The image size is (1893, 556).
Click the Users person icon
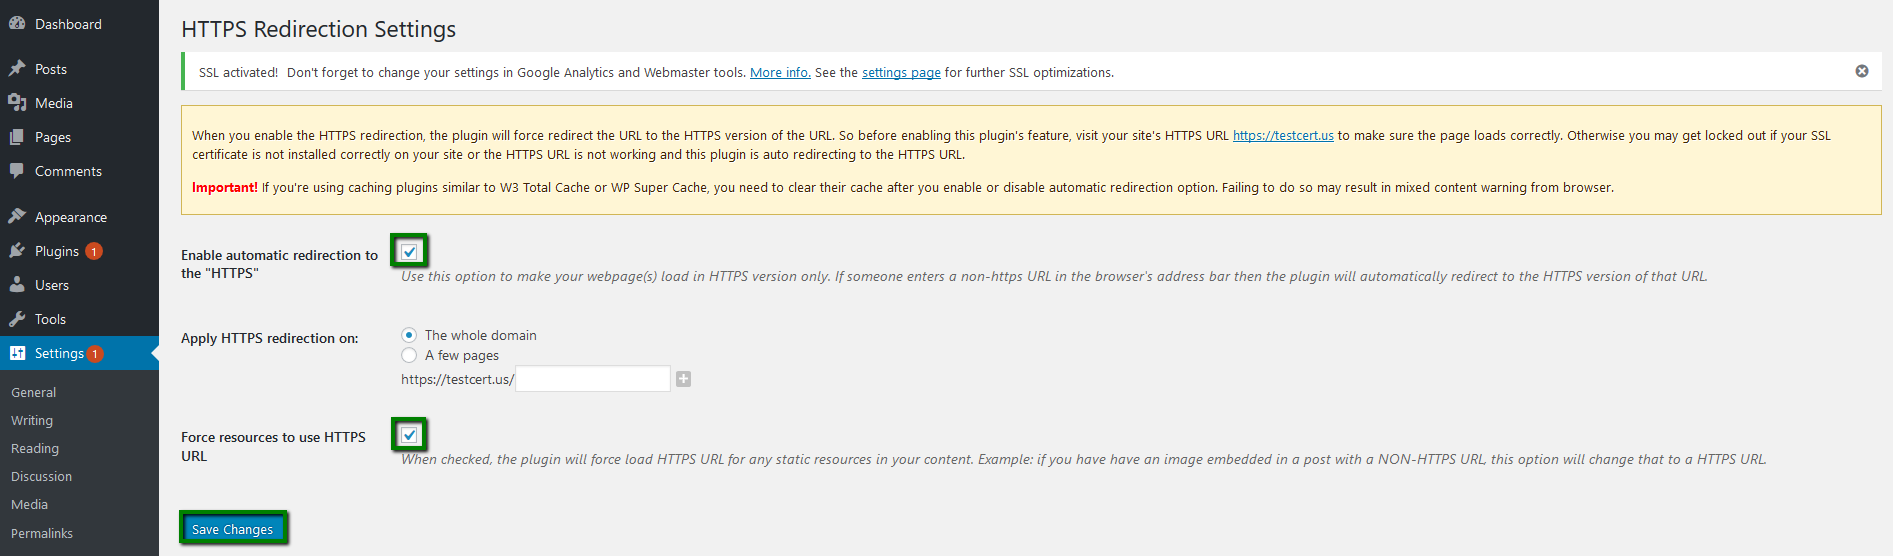coord(17,285)
